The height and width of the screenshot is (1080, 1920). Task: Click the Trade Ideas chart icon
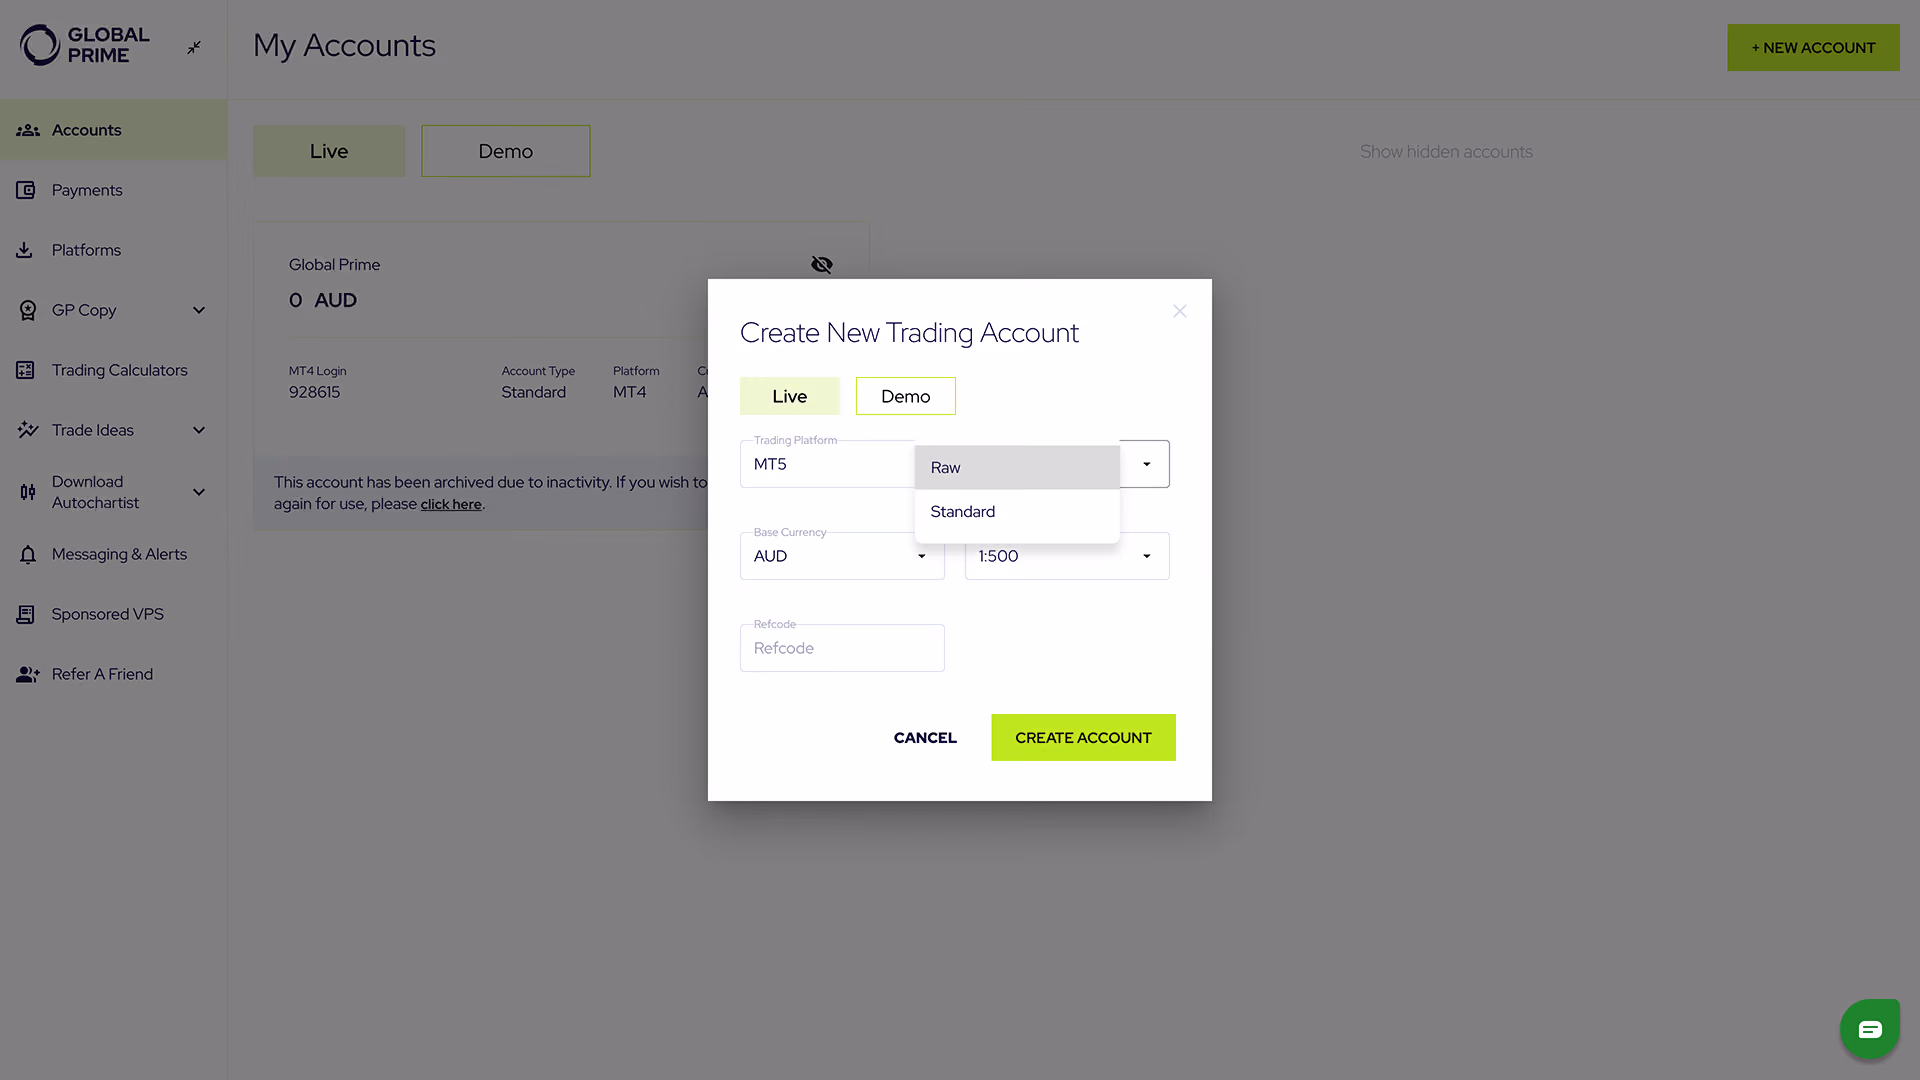(28, 430)
